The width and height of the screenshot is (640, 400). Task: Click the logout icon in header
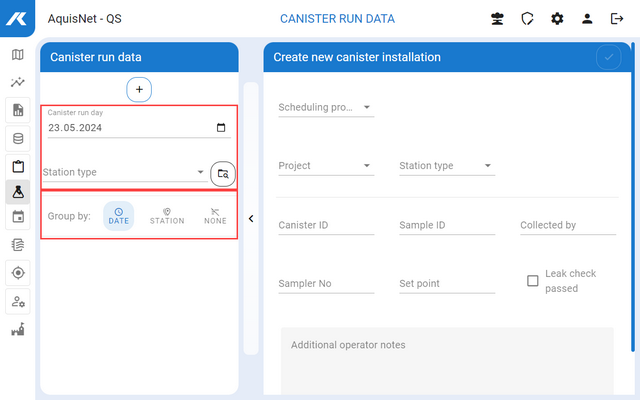(617, 19)
